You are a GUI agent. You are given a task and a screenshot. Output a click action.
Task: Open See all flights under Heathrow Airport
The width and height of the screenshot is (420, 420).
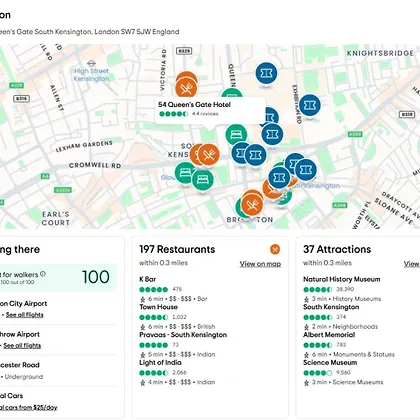22,346
